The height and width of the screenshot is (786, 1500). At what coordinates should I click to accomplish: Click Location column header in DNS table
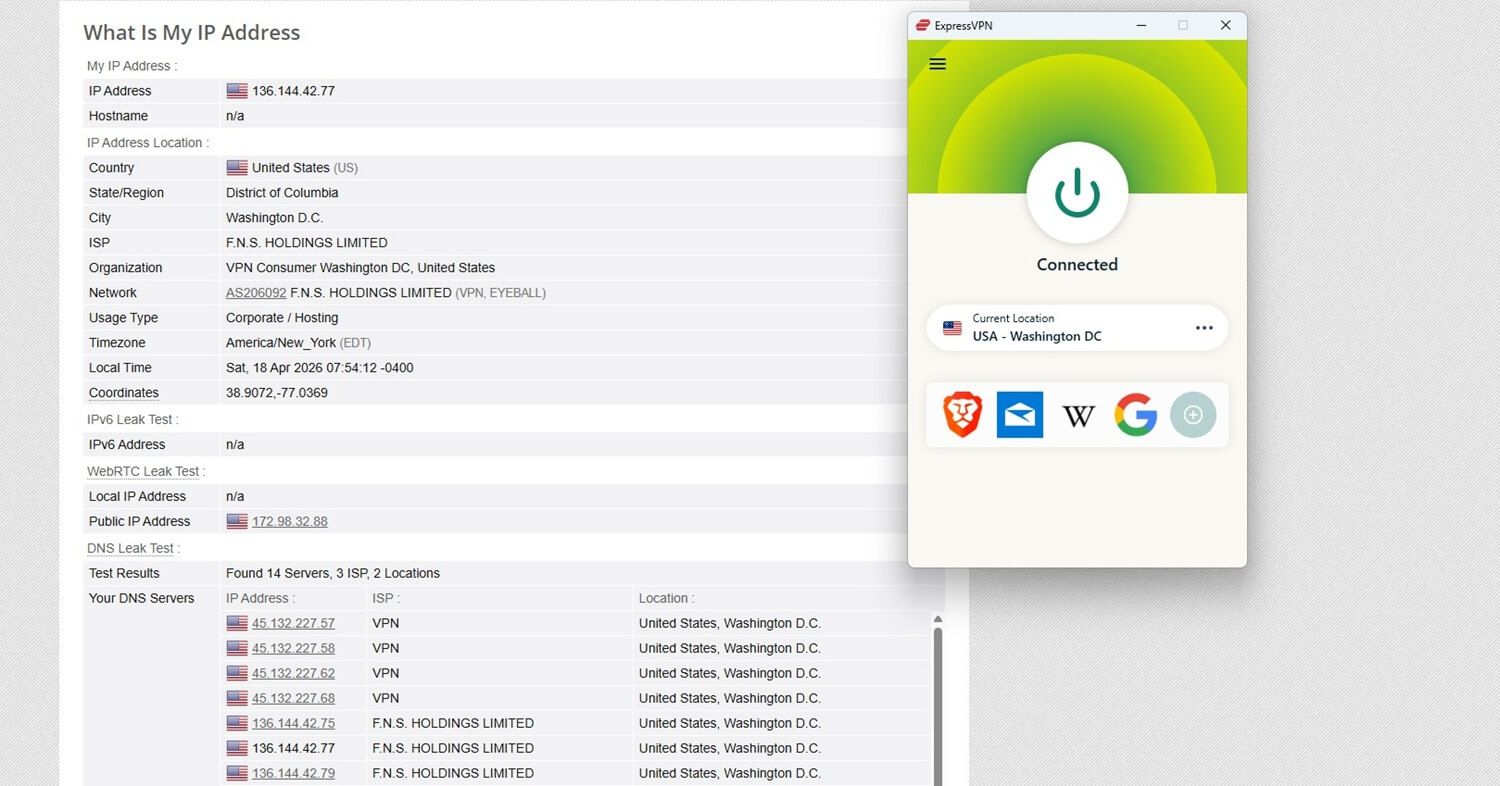[667, 598]
